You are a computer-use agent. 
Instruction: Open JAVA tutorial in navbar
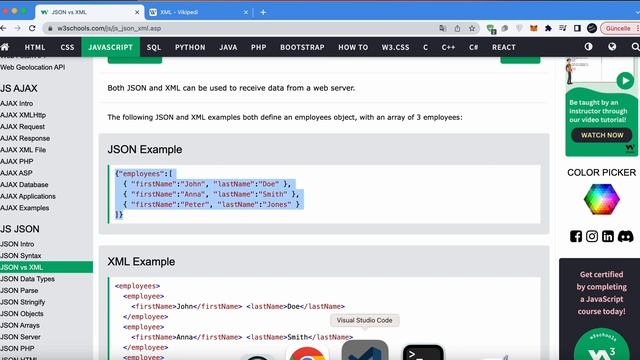point(228,47)
